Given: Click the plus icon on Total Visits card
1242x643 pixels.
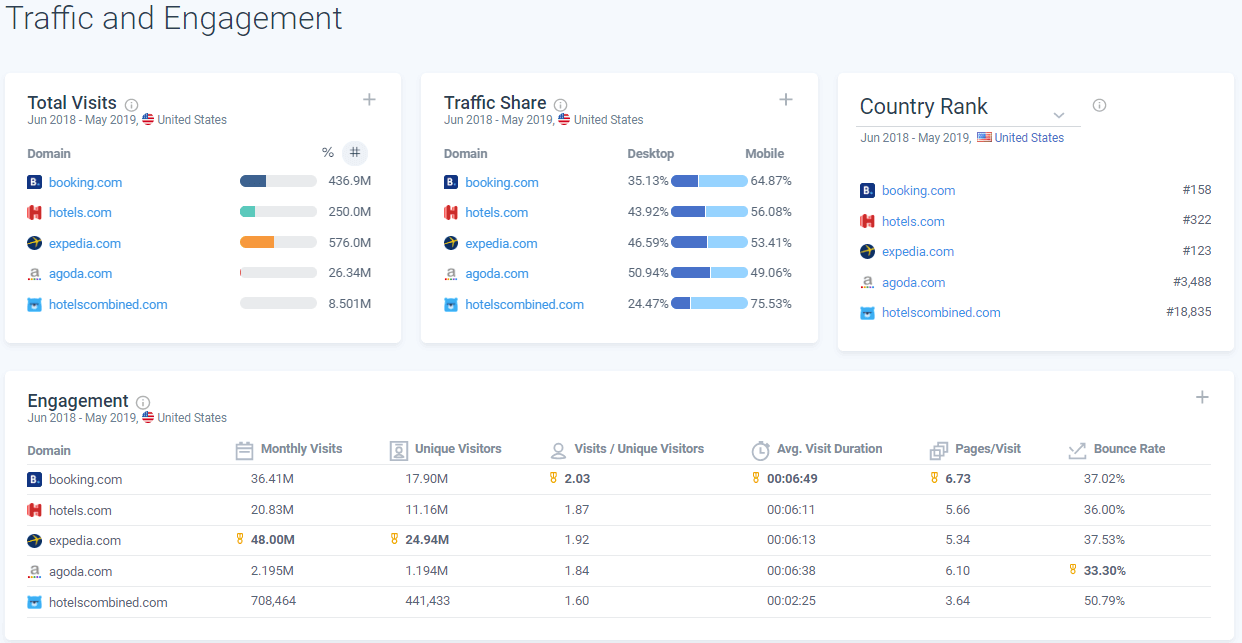Looking at the screenshot, I should [x=369, y=99].
